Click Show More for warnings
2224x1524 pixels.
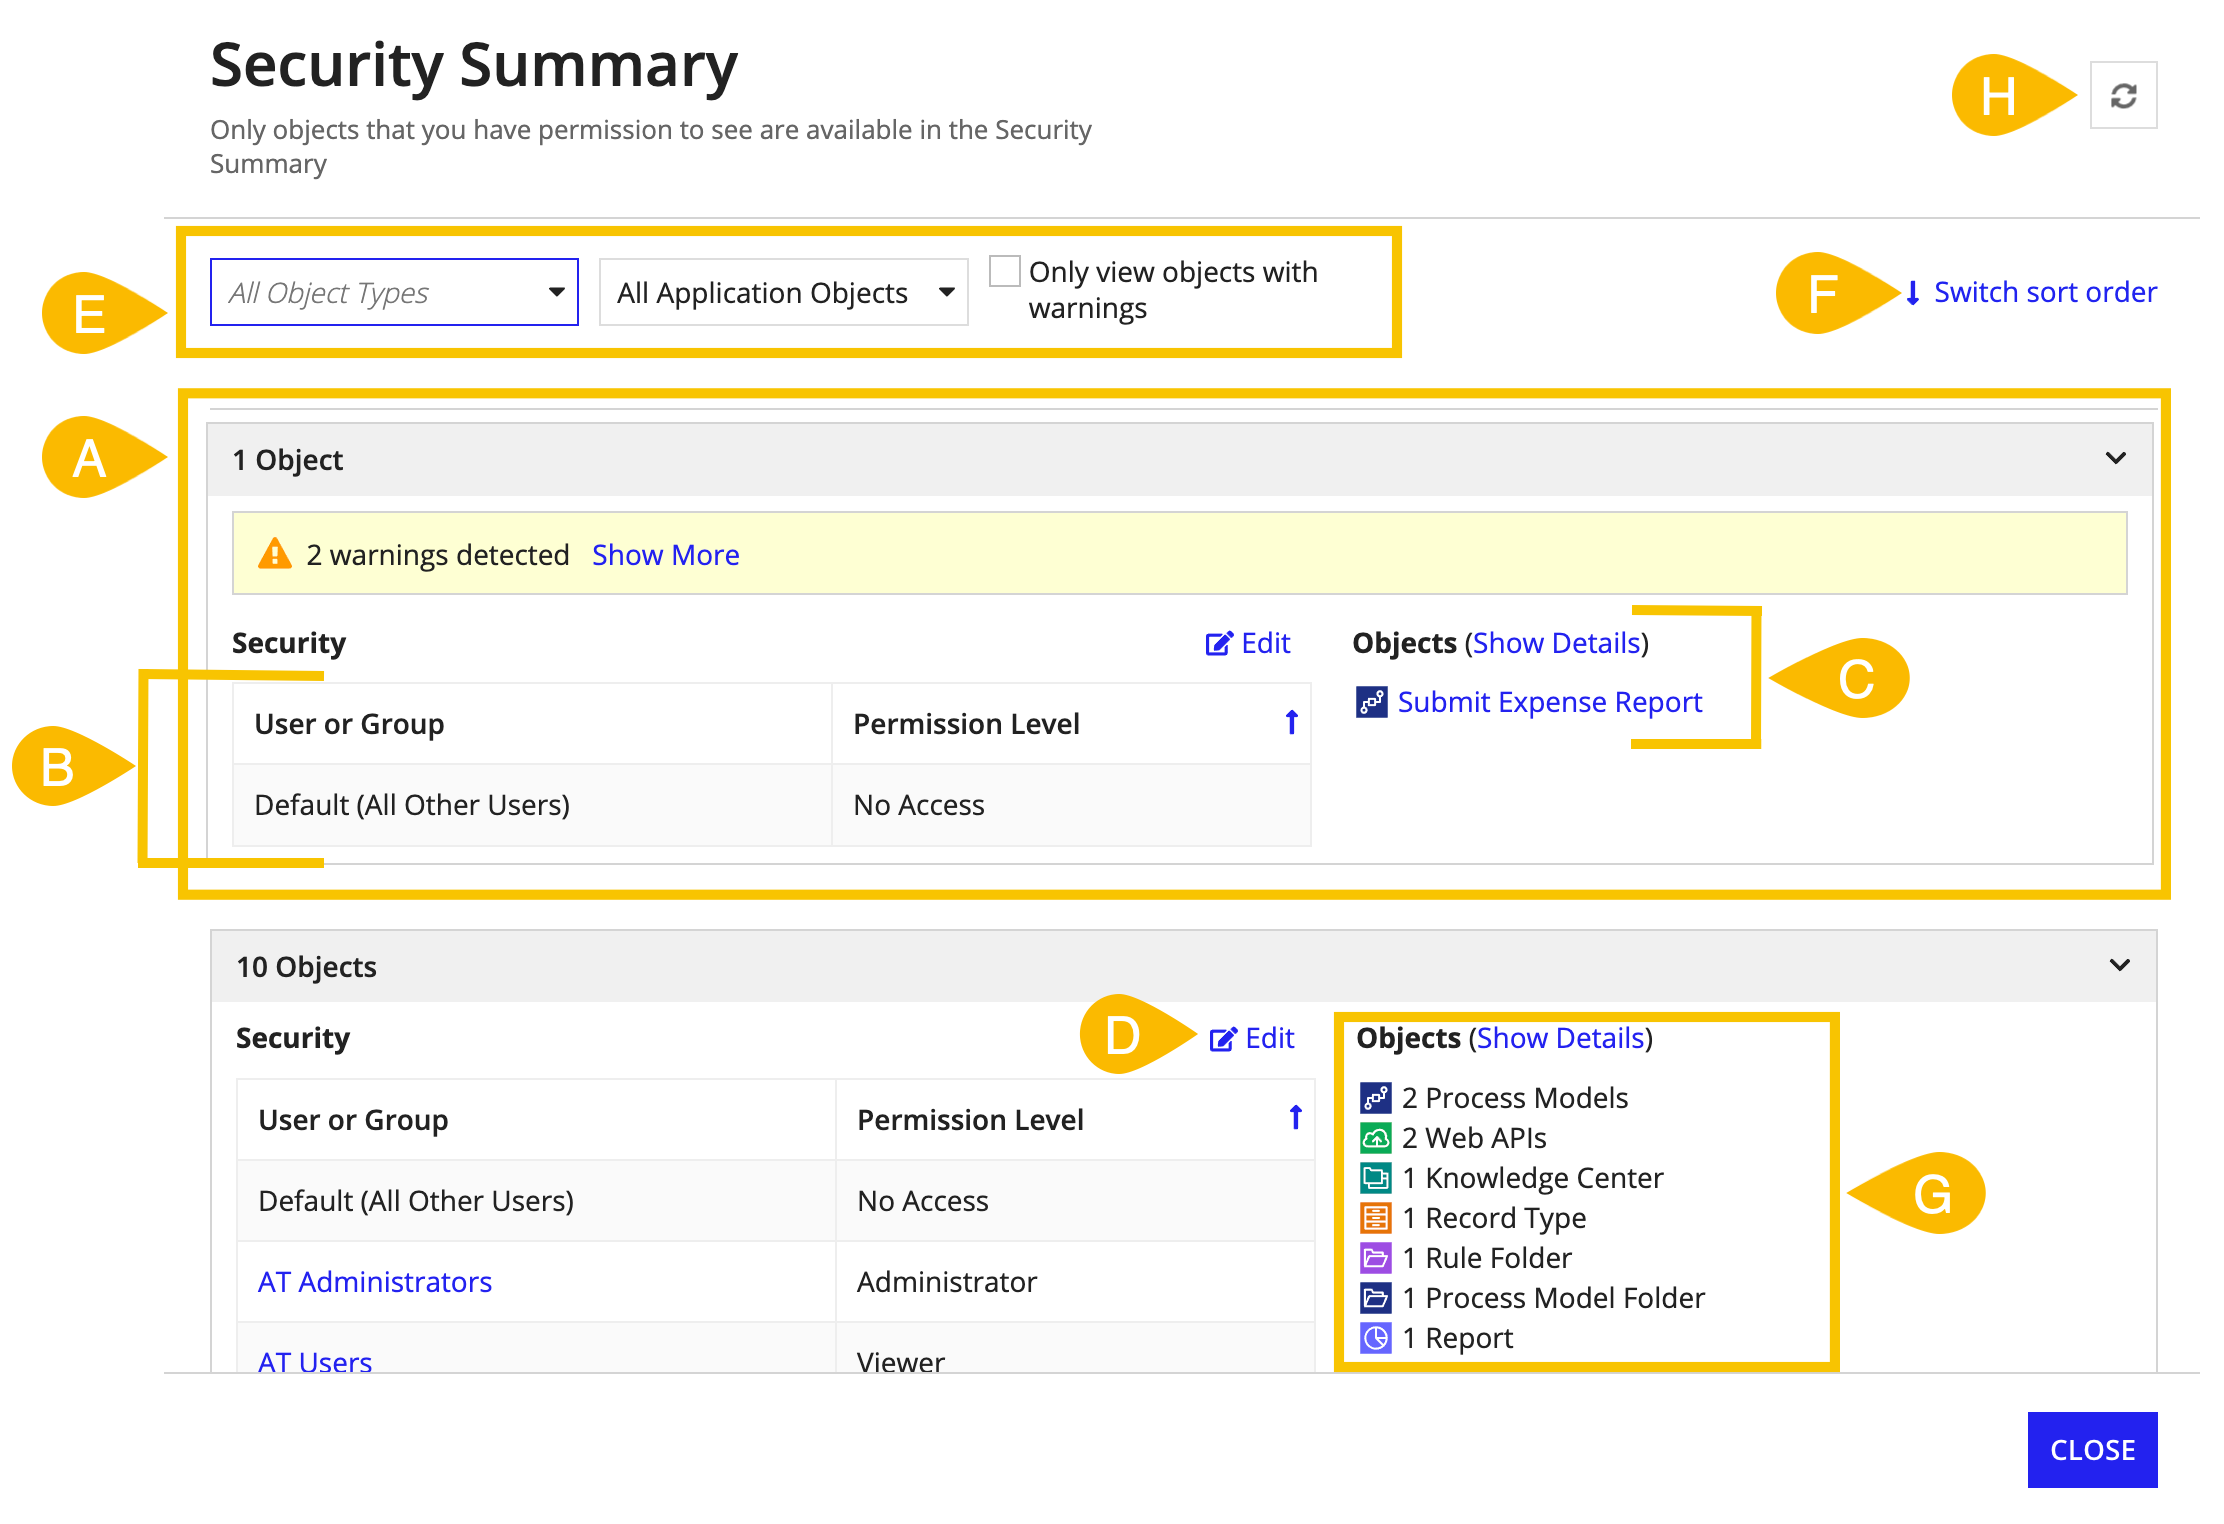(x=665, y=555)
